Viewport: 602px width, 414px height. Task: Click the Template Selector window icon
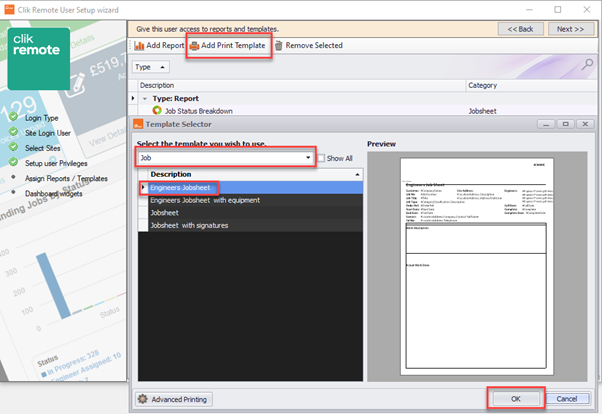click(x=138, y=124)
